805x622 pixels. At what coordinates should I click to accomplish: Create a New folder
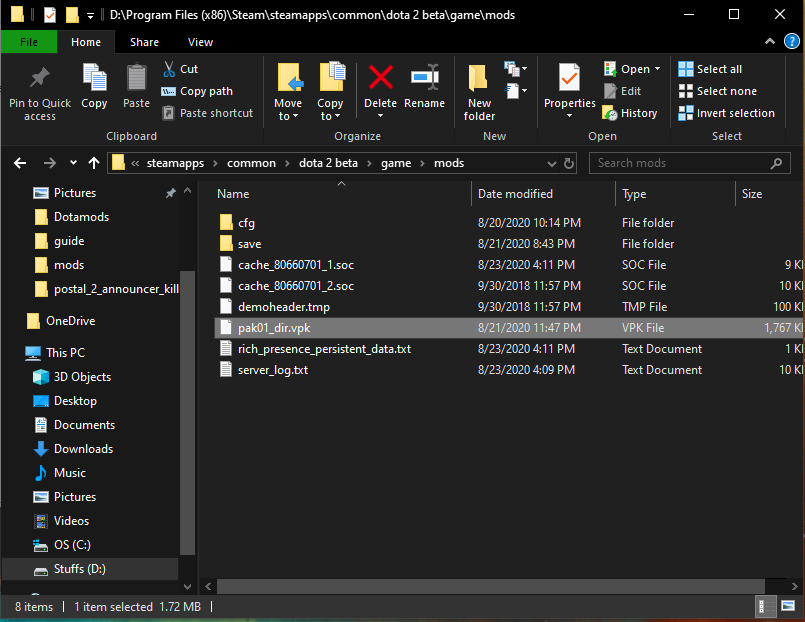(x=479, y=92)
